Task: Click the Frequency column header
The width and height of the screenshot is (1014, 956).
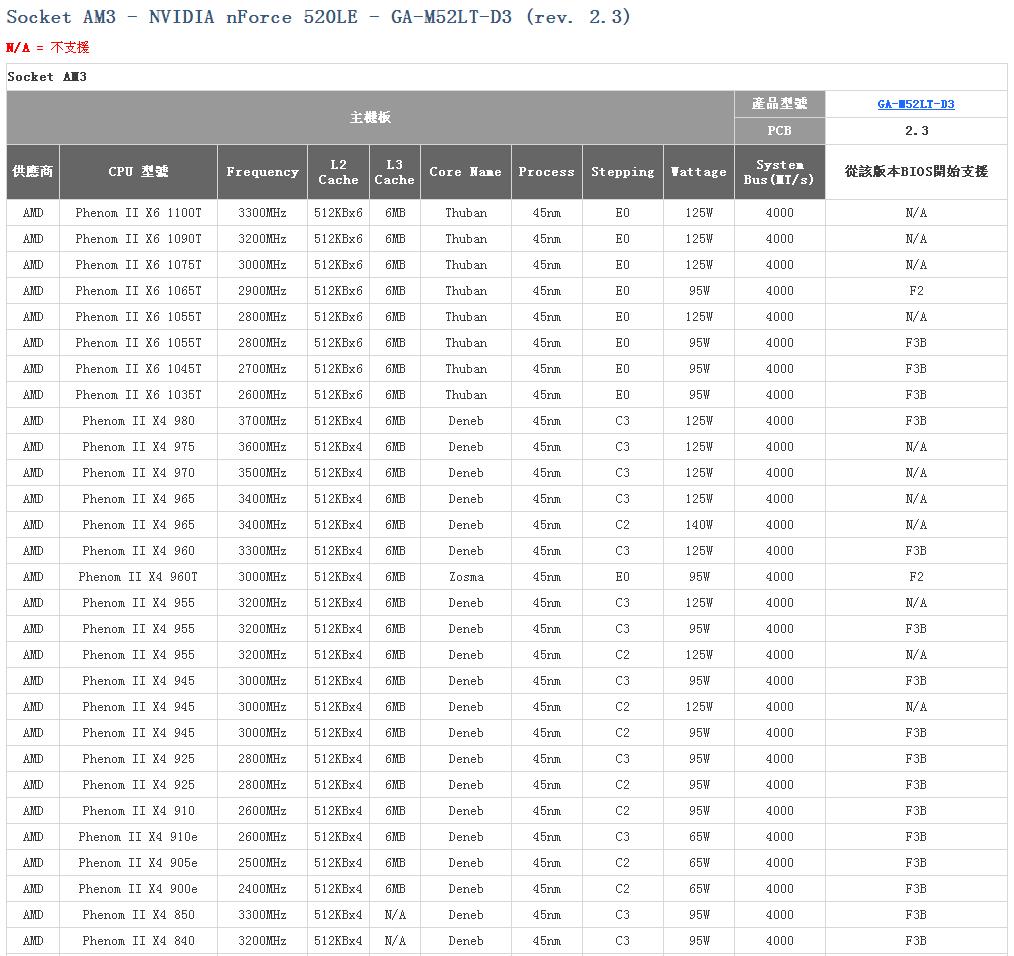Action: click(x=262, y=172)
